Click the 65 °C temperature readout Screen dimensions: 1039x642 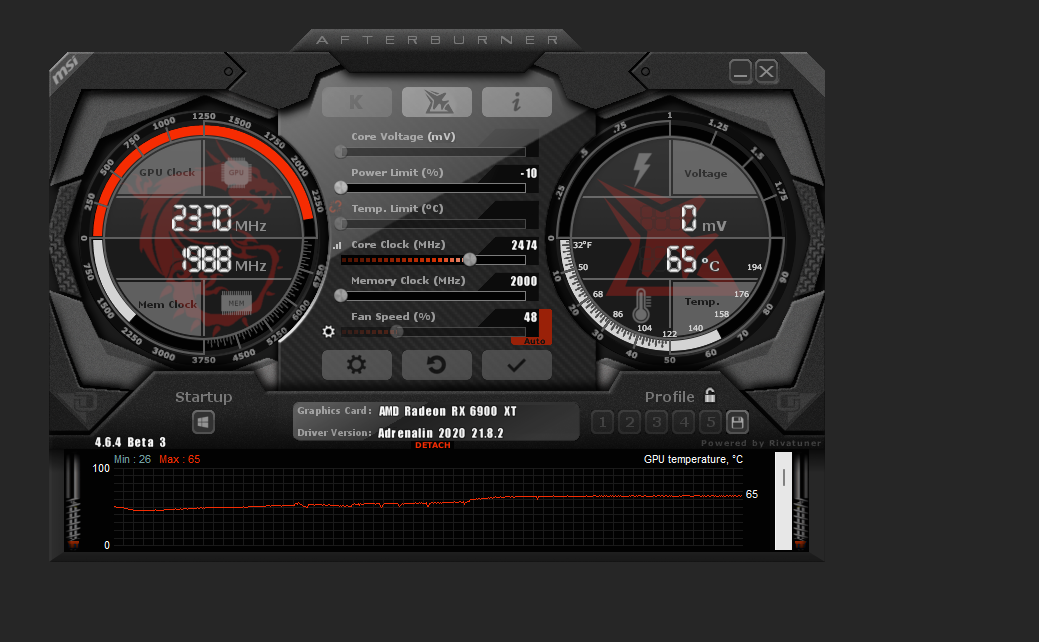point(692,259)
